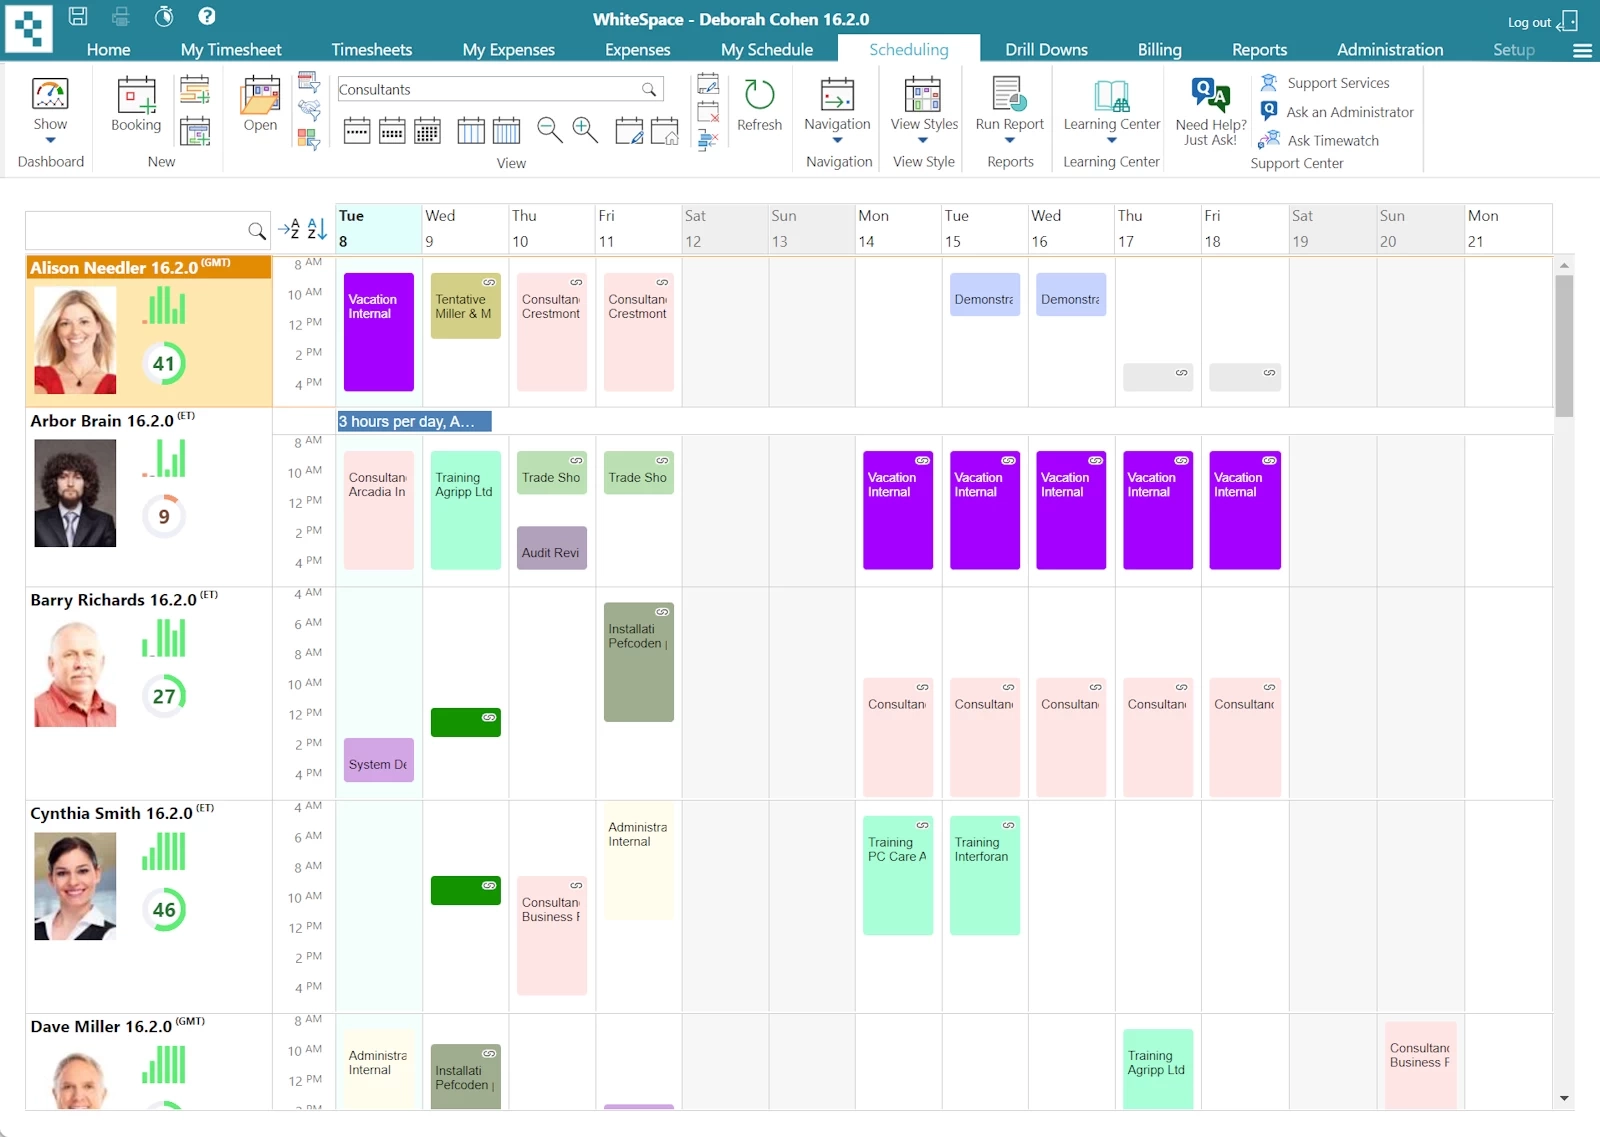Expand the Learning Center dropdown arrow
This screenshot has width=1600, height=1137.
point(1111,141)
